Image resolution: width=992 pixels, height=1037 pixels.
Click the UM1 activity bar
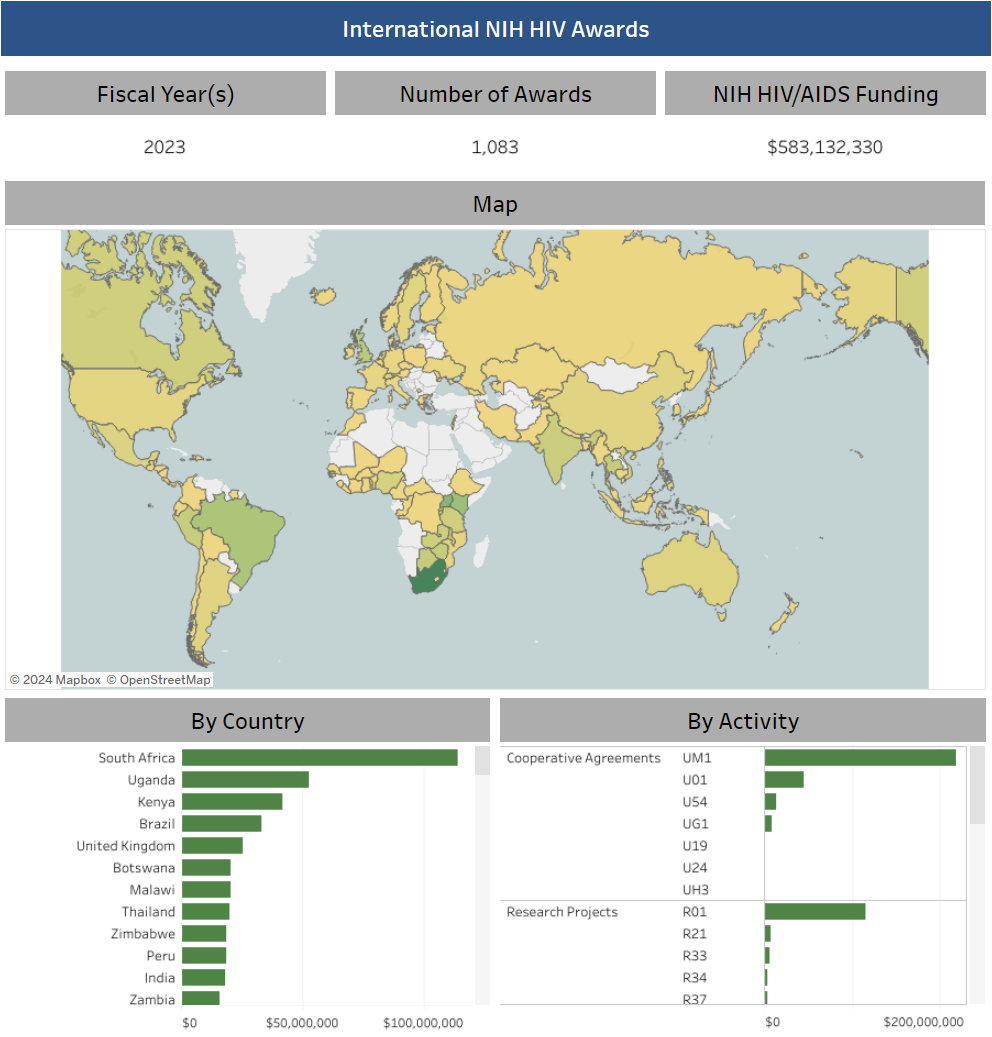tap(860, 757)
